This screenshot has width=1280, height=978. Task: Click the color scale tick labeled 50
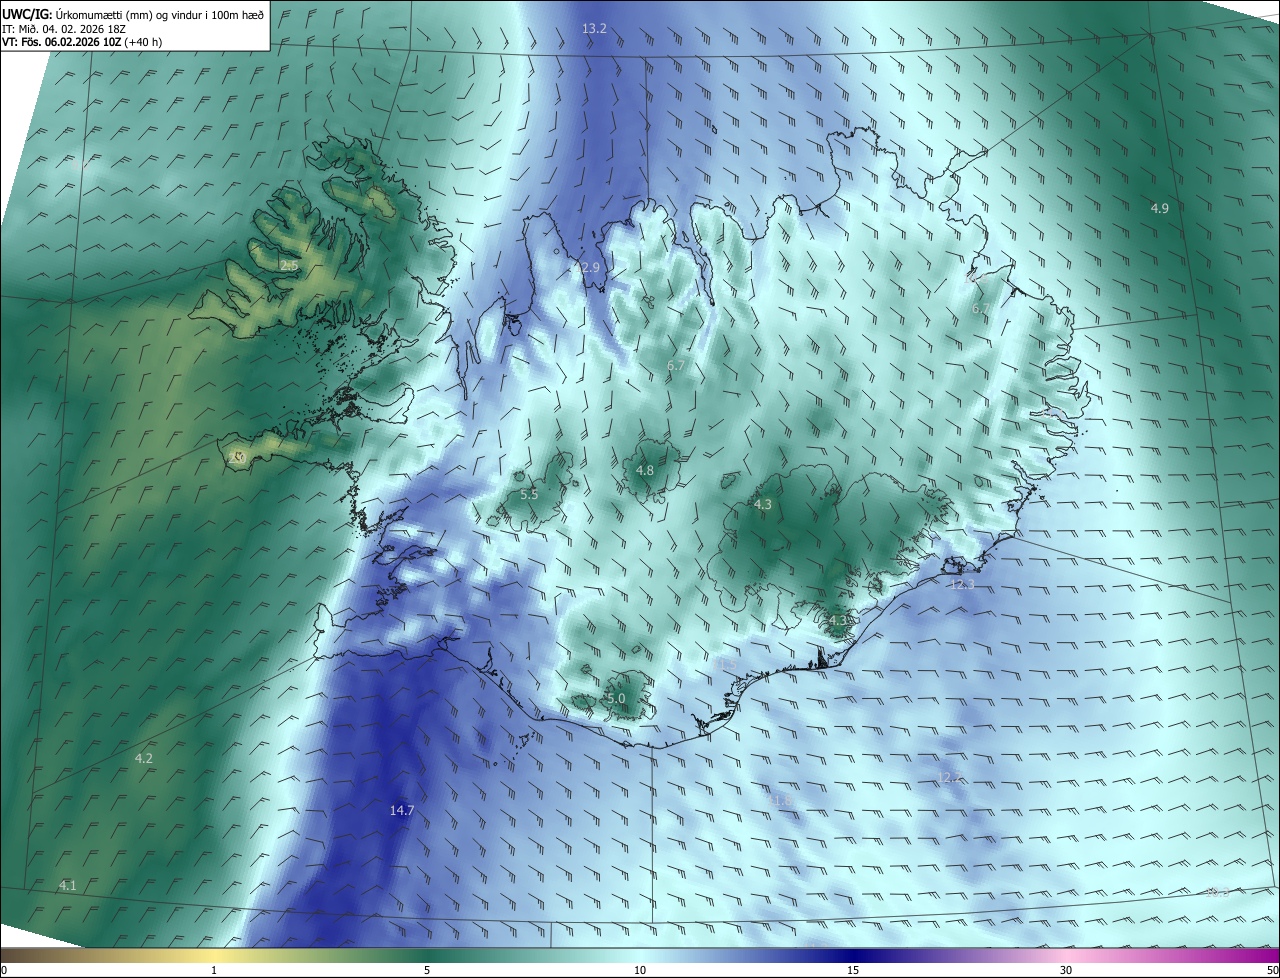click(x=1272, y=970)
